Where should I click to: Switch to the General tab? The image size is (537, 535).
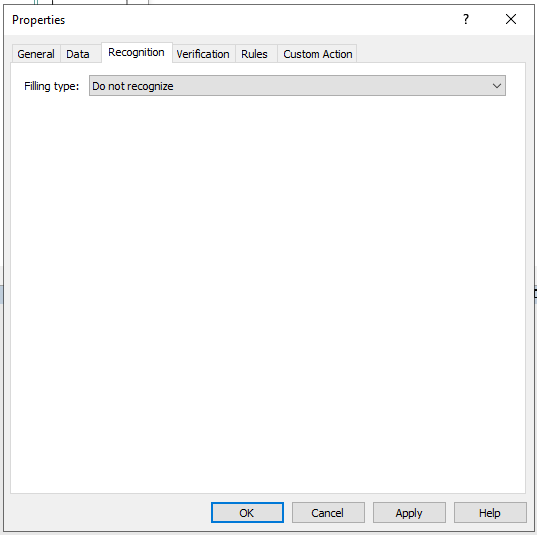point(36,54)
